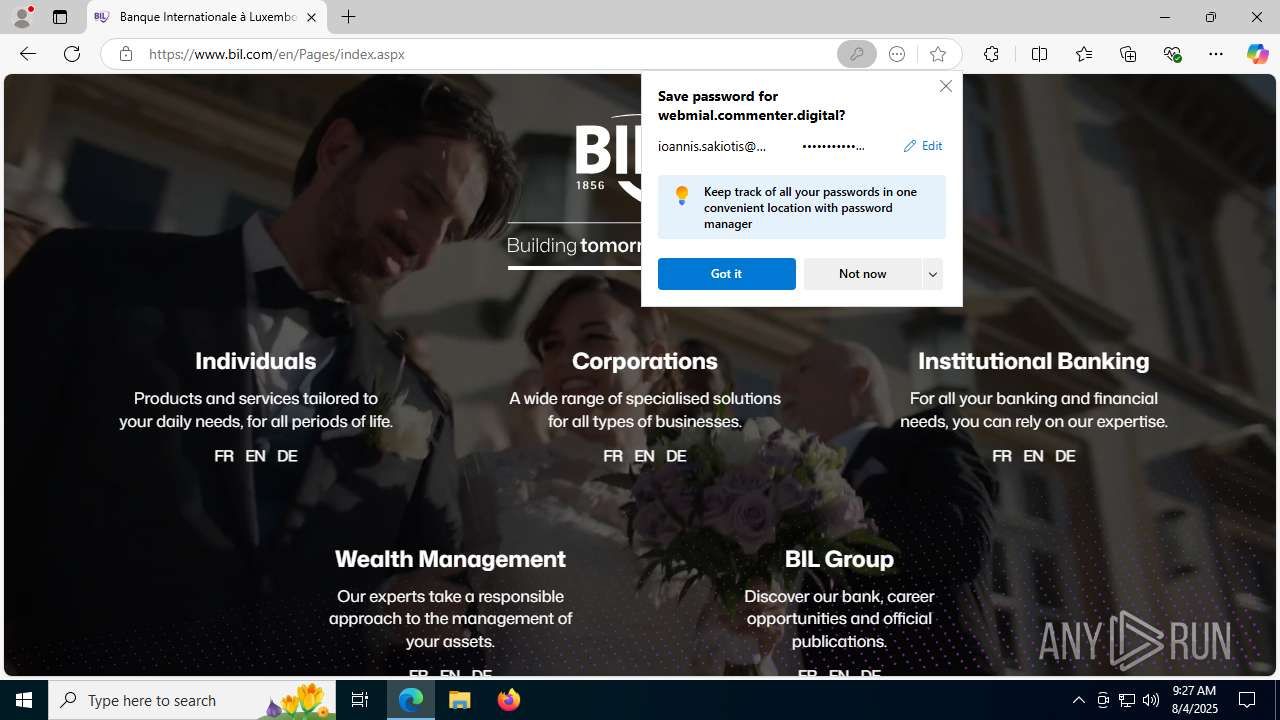Choose DE under Individuals
Image resolution: width=1280 pixels, height=720 pixels.
(x=287, y=456)
